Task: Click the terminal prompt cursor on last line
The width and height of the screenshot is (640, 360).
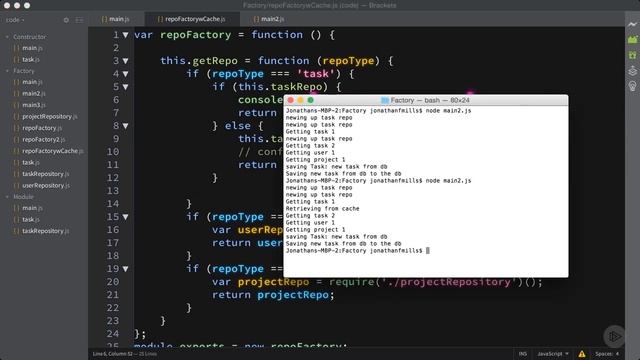Action: click(x=427, y=251)
